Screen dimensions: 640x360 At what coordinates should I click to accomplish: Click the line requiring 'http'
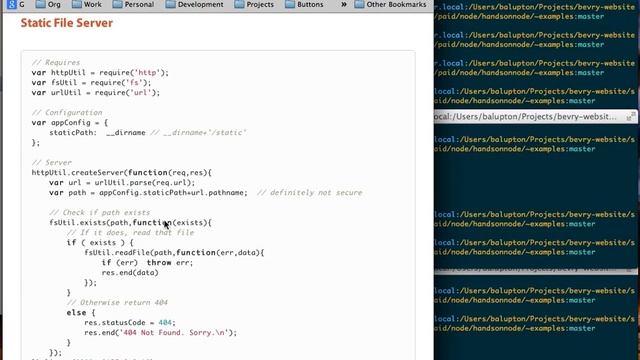click(x=100, y=73)
